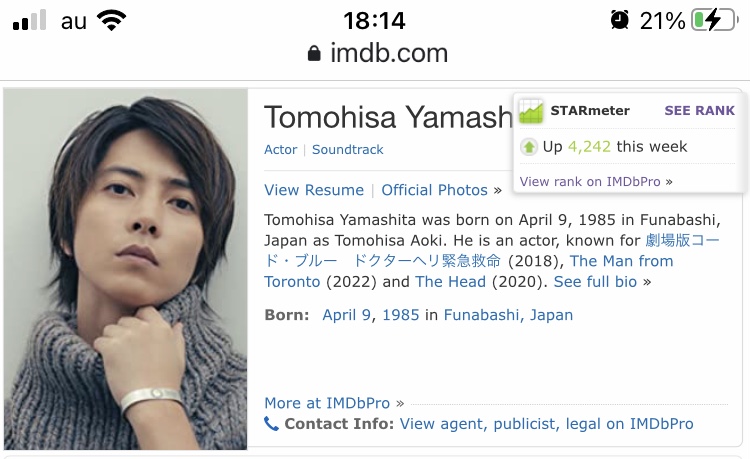750x459 pixels.
Task: Tap the alarm clock status icon
Action: click(x=620, y=20)
